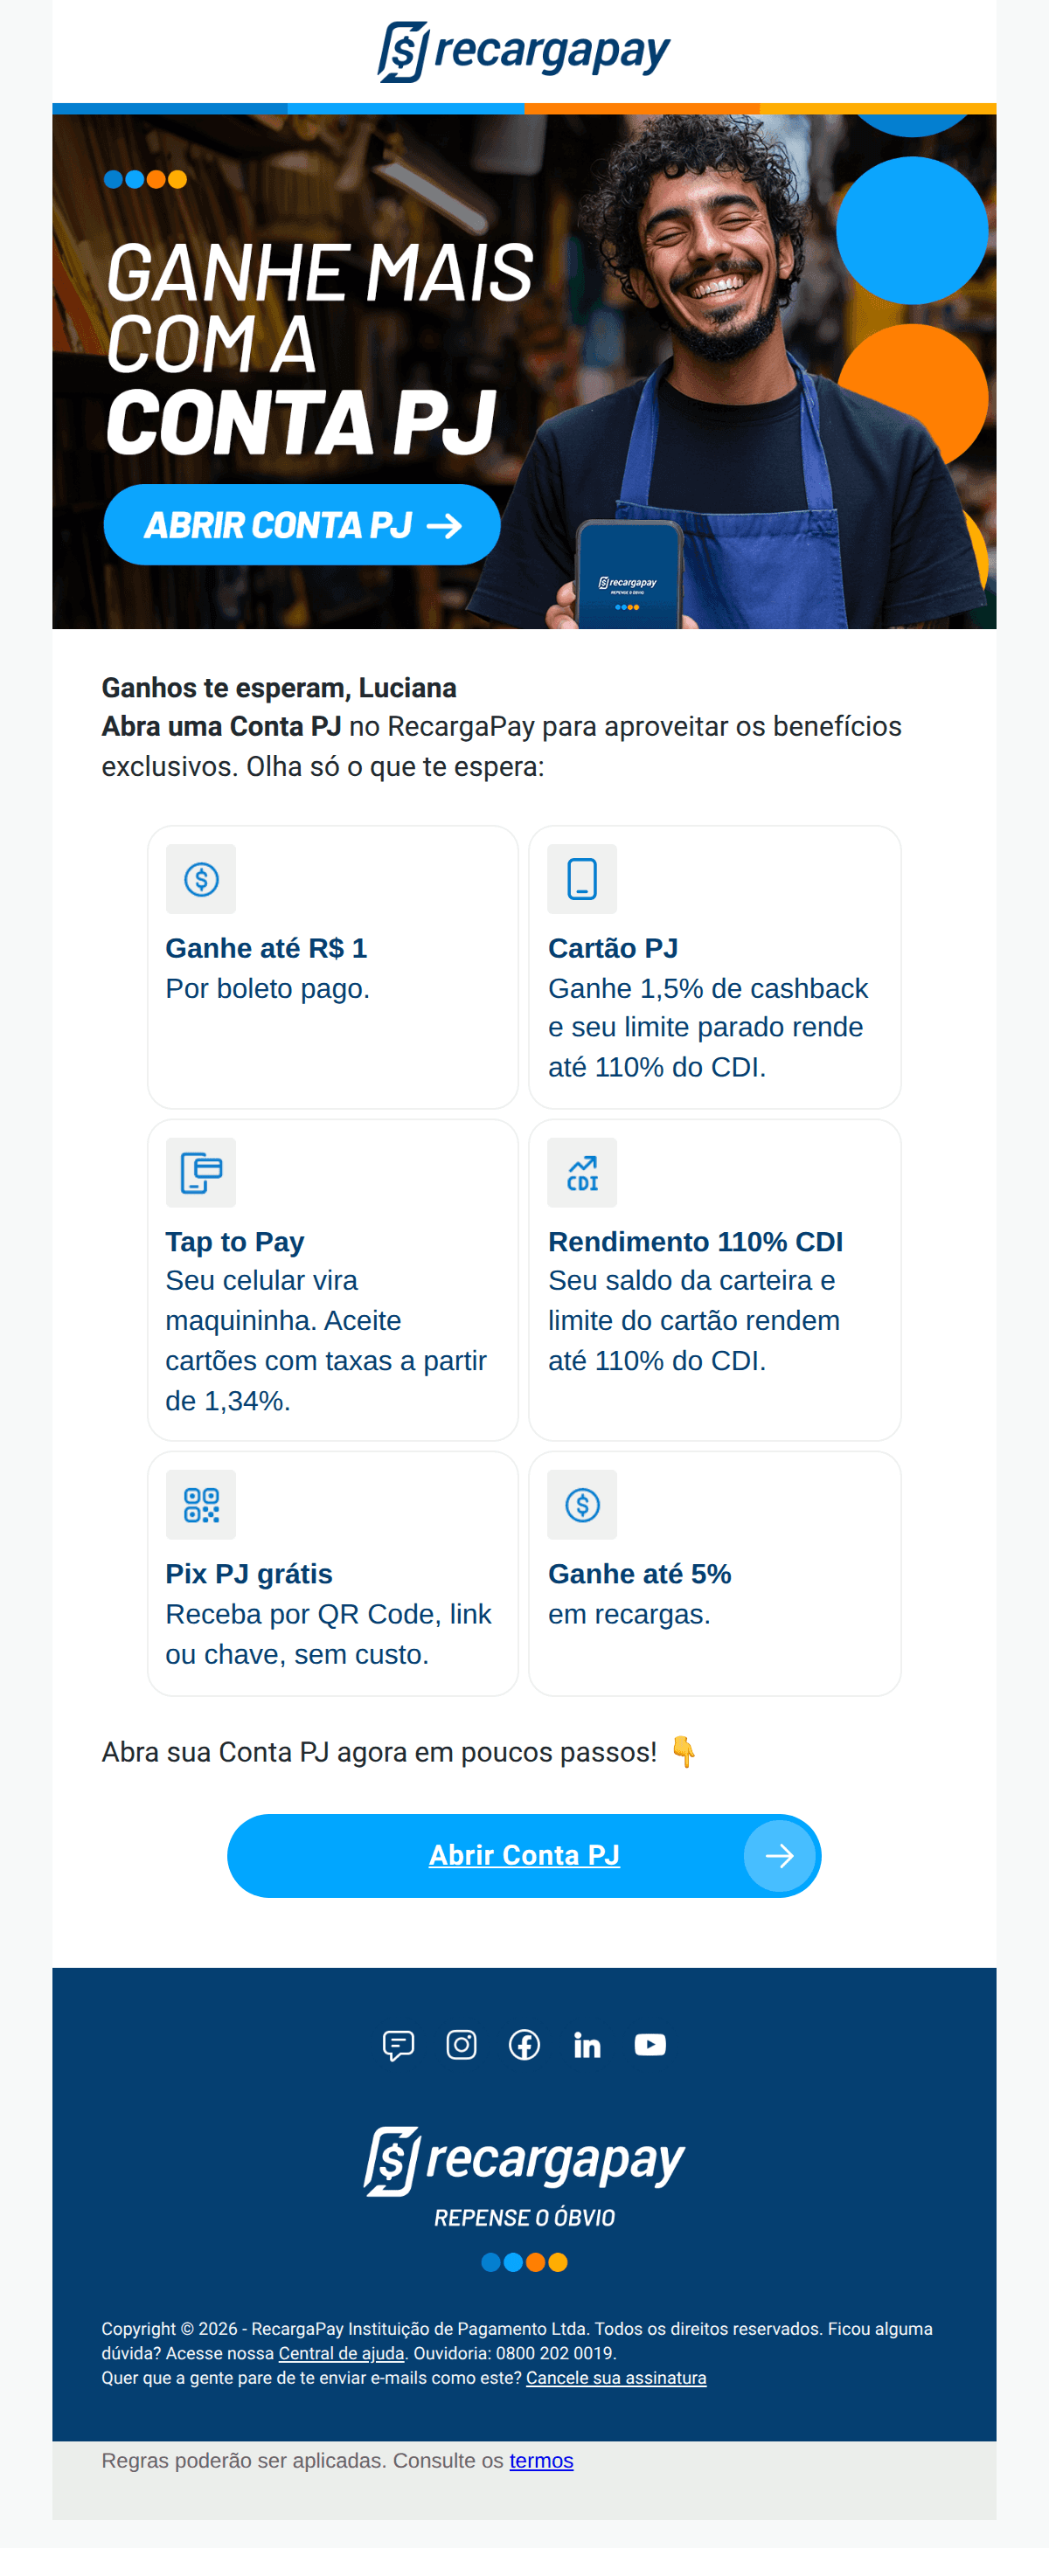
Task: Open the LinkedIn icon in footer
Action: (x=587, y=2046)
